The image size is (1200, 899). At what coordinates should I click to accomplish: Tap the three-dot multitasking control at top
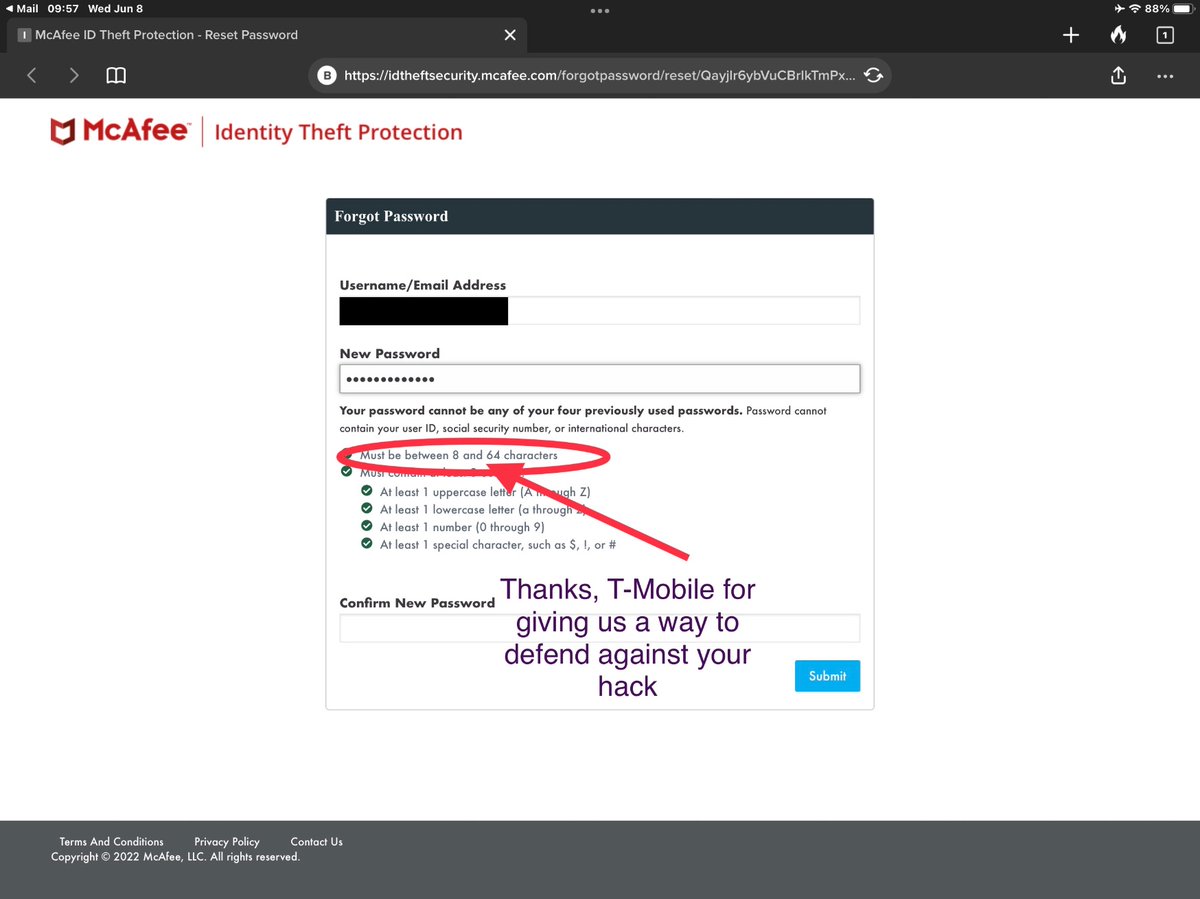tap(600, 11)
